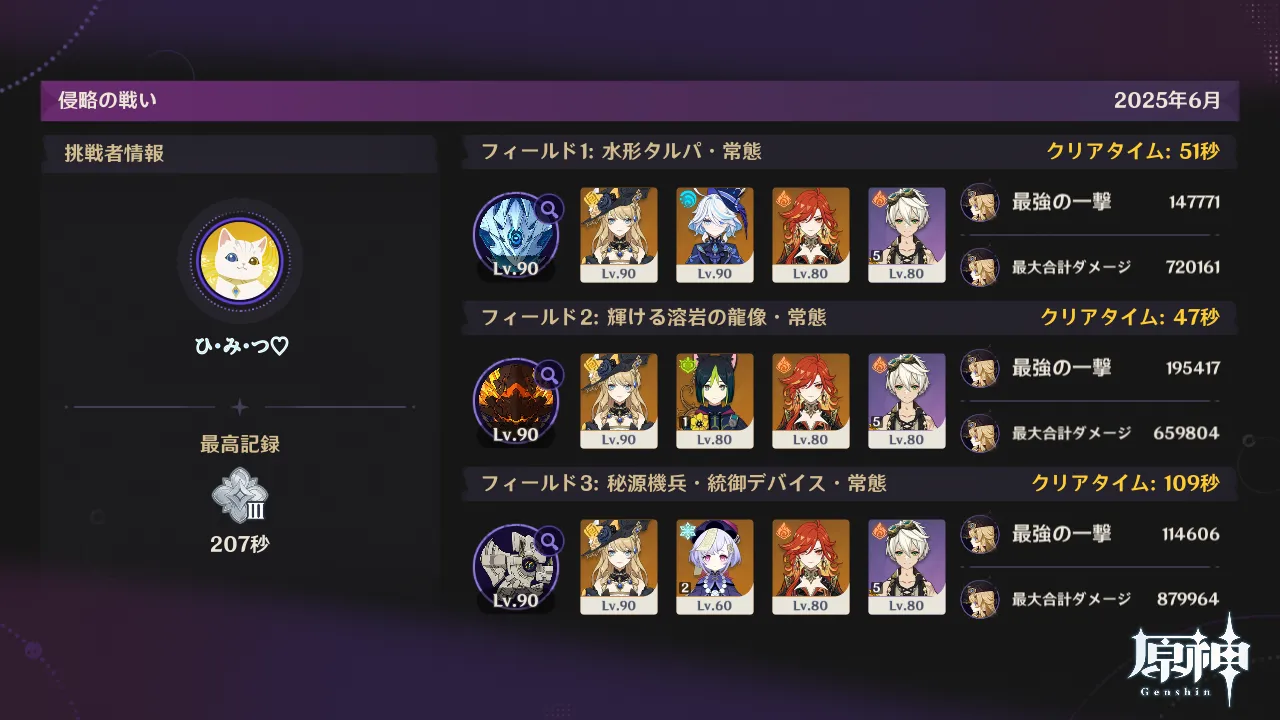Click the small avatar beside 最大合計ダメージ 659804
Screen dimensions: 1280x720
[x=978, y=433]
